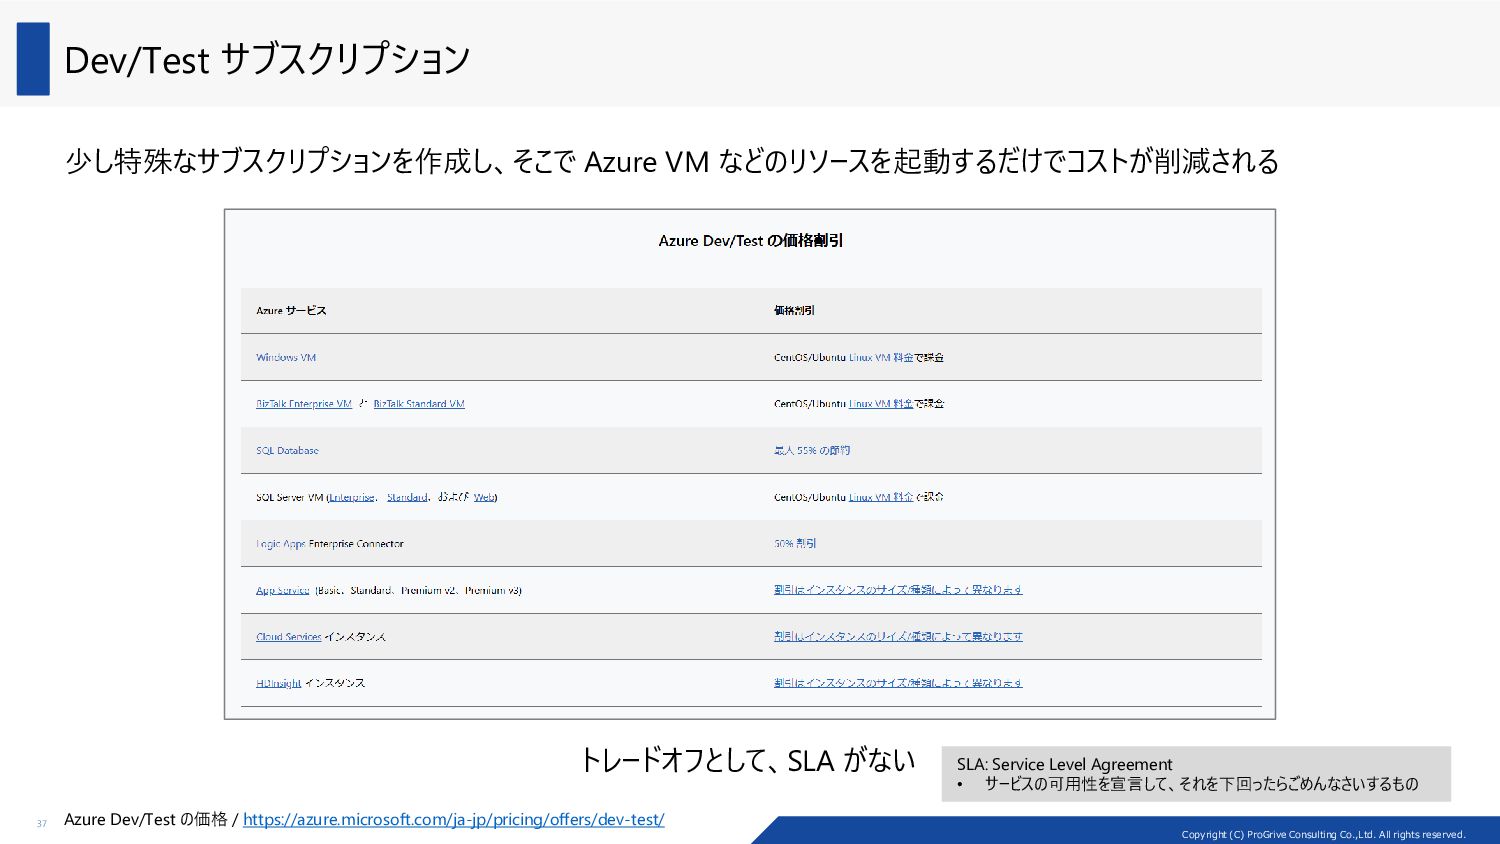Open the BizTalk Enterprise VM link

pos(304,404)
